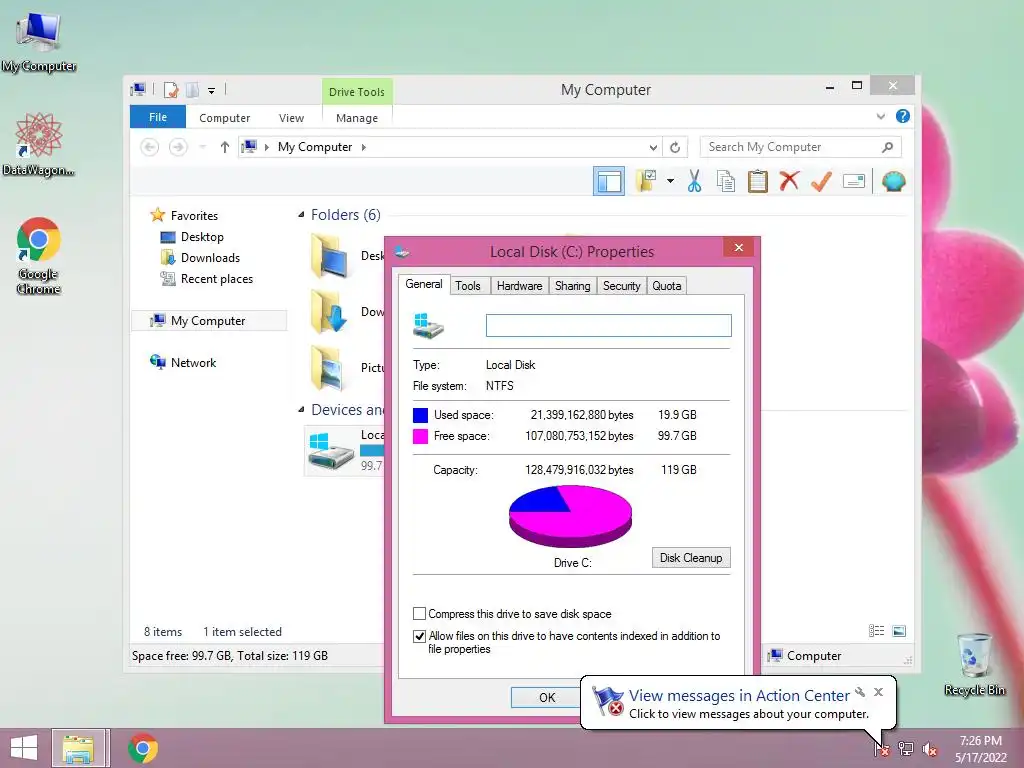Click the chevron after My Computer in path

(364, 148)
